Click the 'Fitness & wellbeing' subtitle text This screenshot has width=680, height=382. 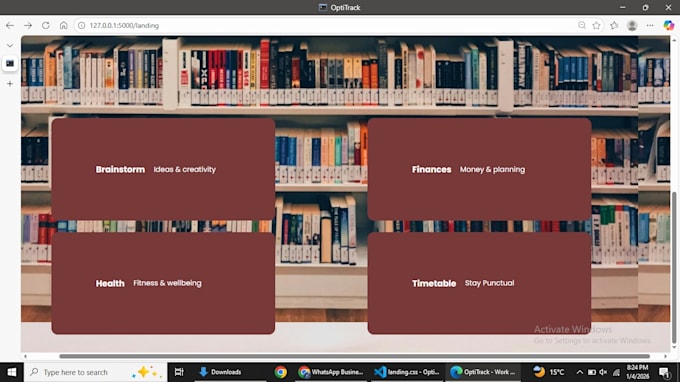click(x=167, y=283)
